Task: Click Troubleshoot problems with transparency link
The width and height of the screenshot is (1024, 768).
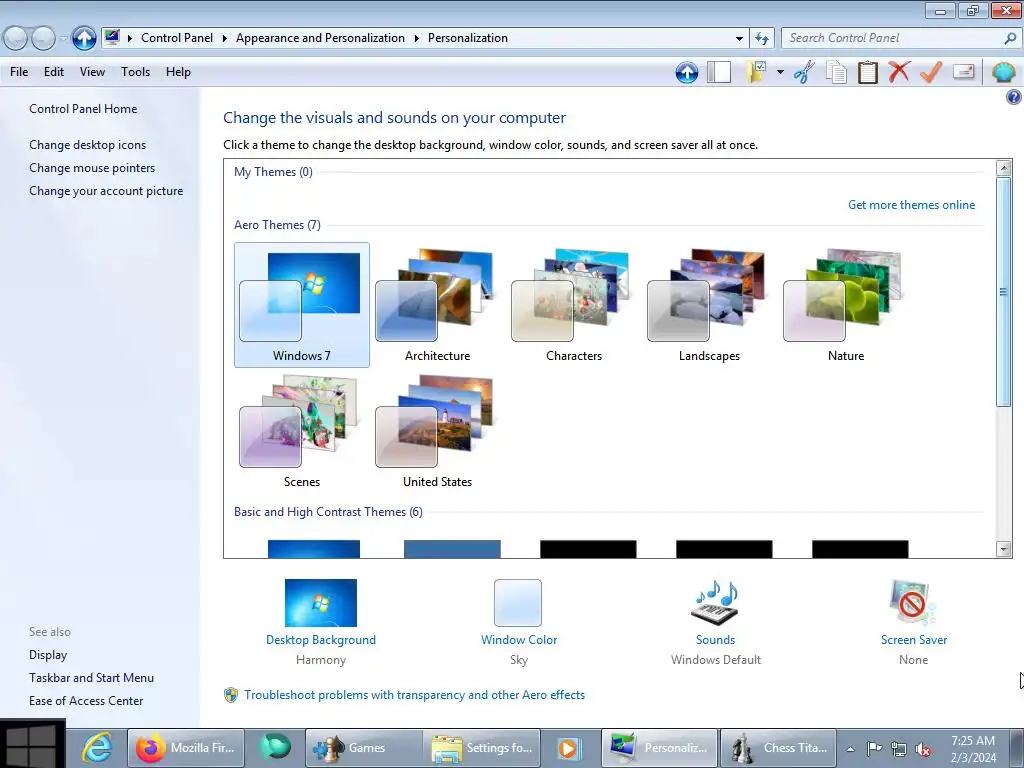Action: [x=414, y=695]
